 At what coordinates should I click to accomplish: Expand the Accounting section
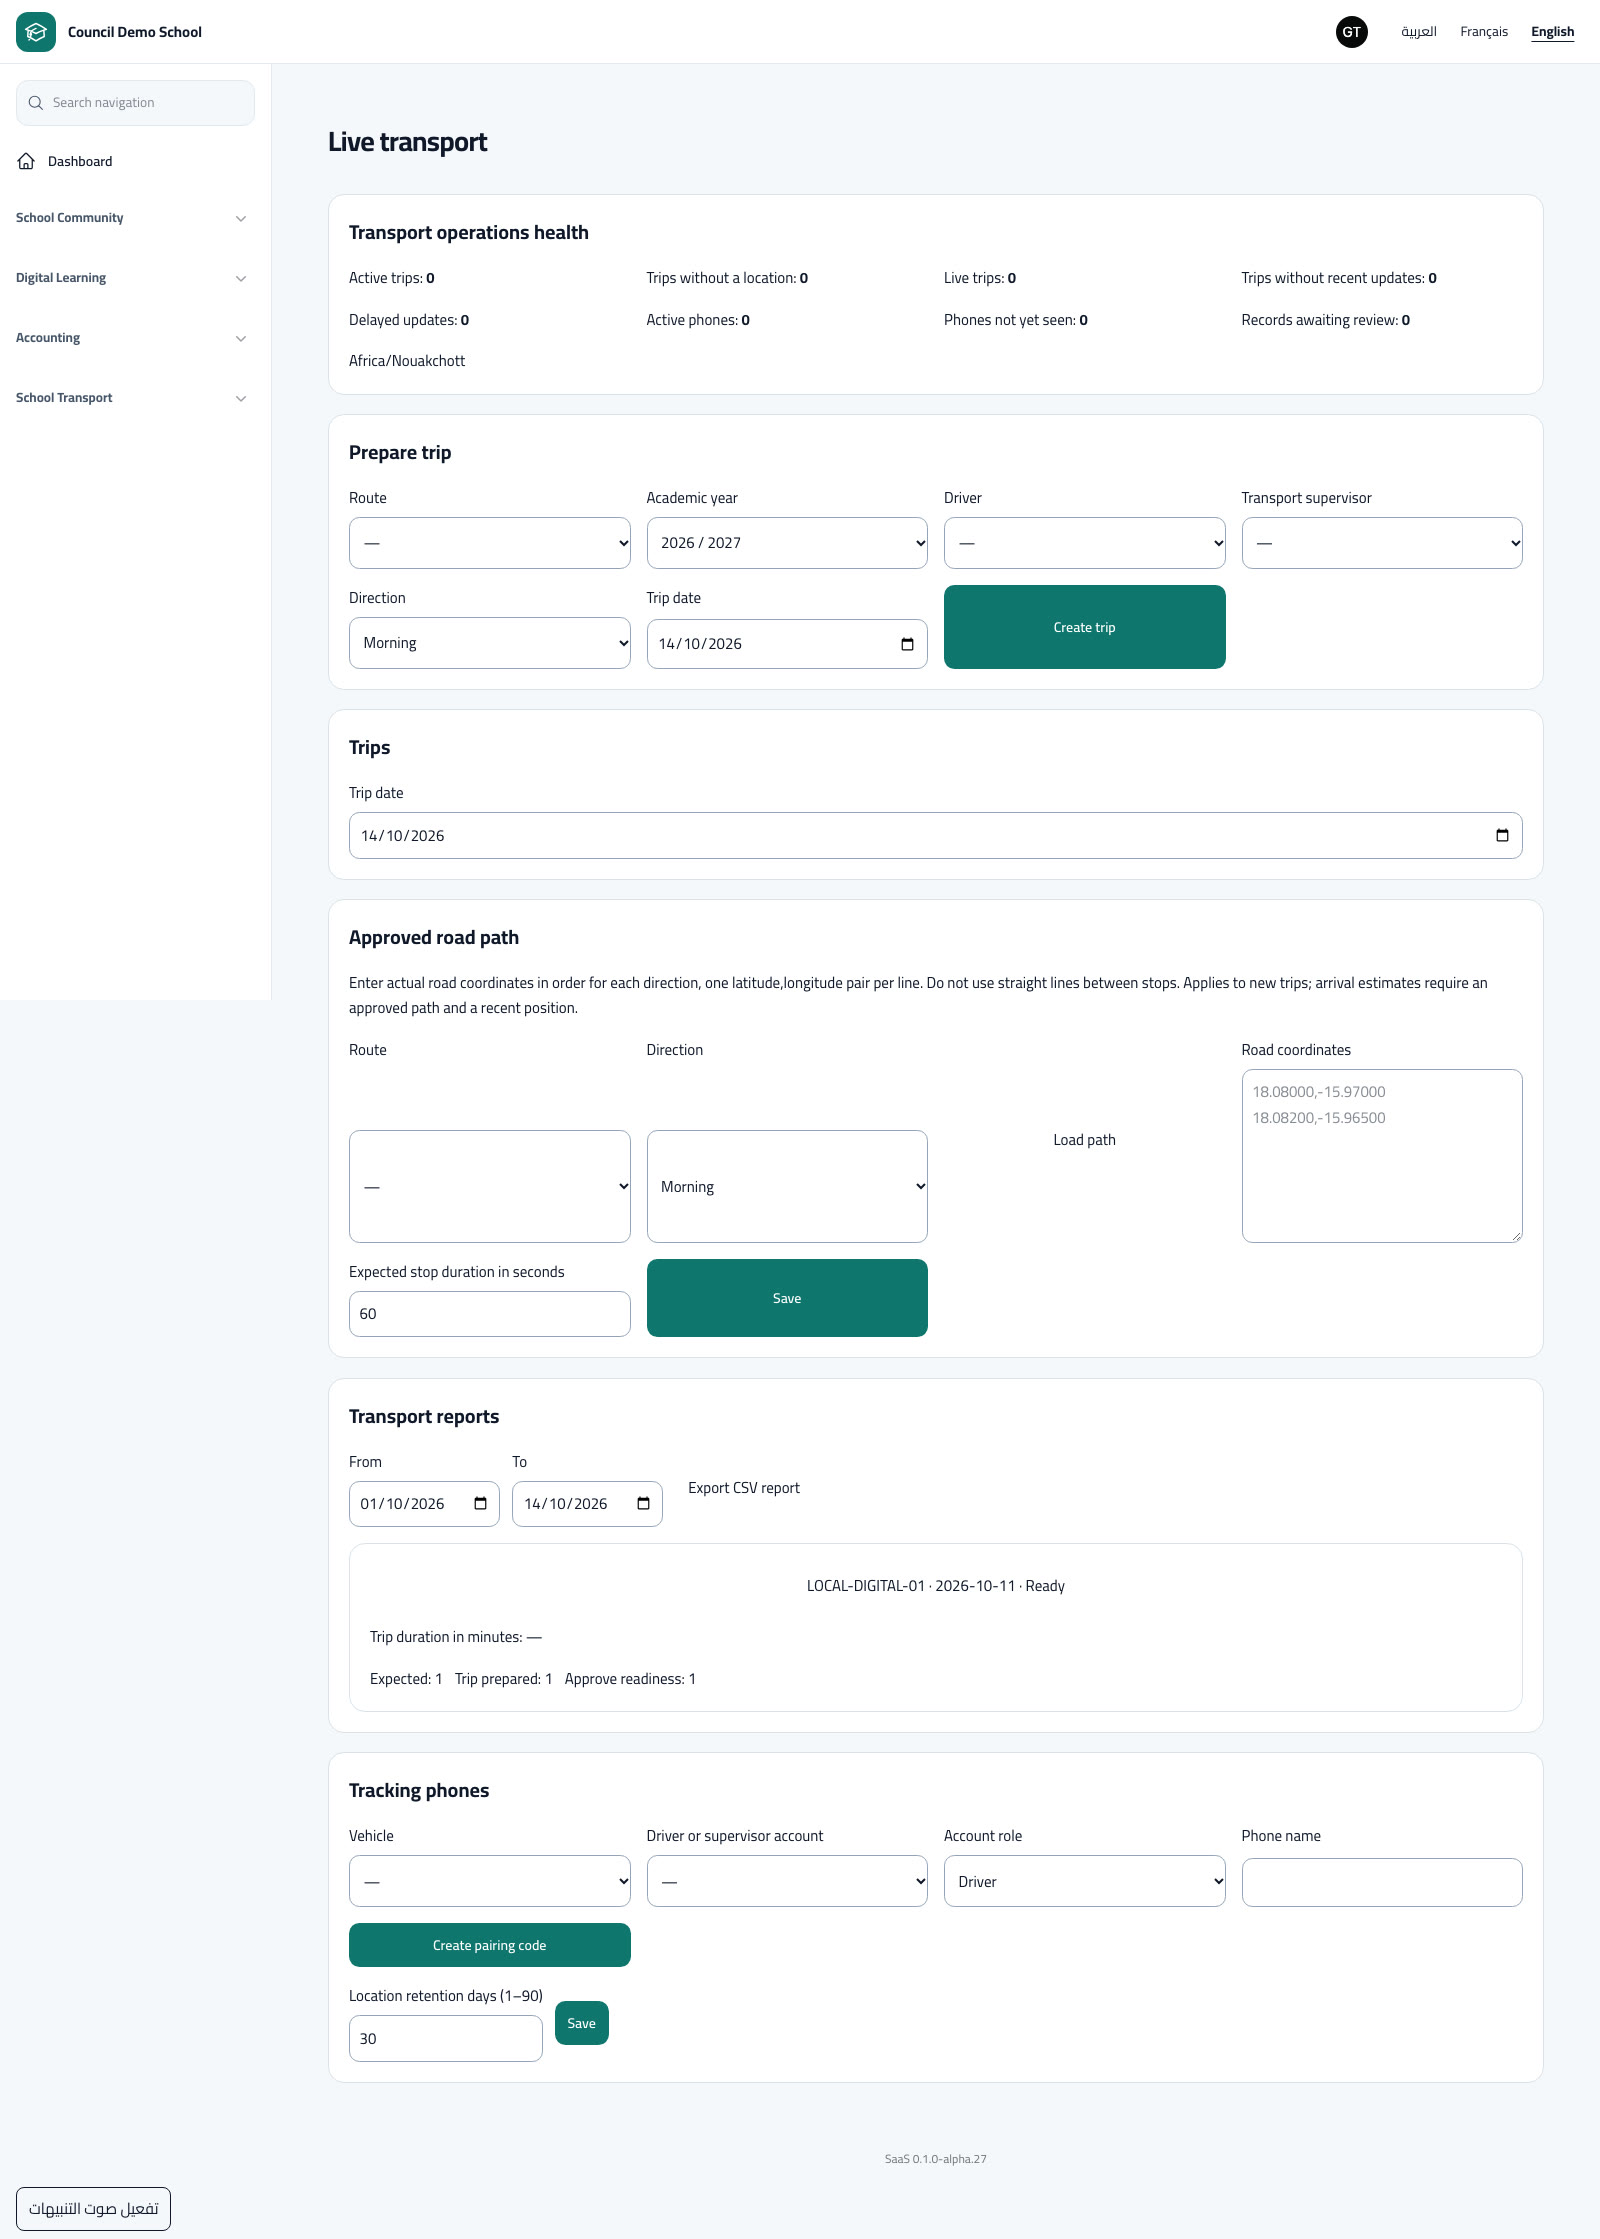click(x=131, y=338)
